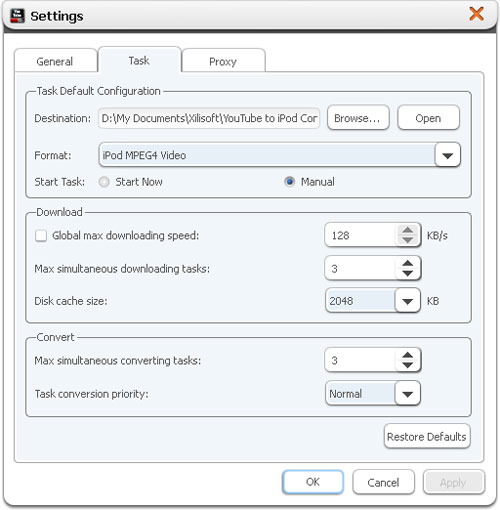Increase max simultaneous downloading tasks
Image resolution: width=500 pixels, height=510 pixels.
(408, 263)
